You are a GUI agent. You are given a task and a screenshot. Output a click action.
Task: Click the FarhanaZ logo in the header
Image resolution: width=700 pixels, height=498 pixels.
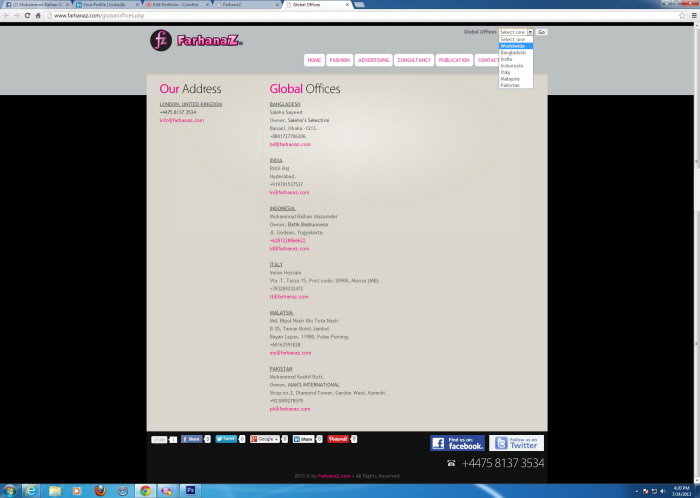pos(196,41)
